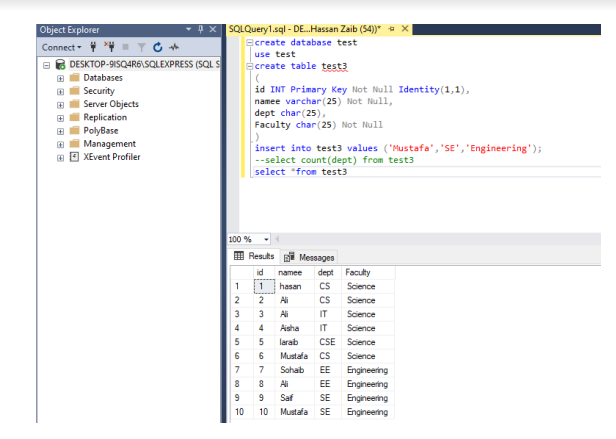Open the Object Explorer window position dropdown arrow
Viewport: 616px width, 439px height.
[189, 29]
